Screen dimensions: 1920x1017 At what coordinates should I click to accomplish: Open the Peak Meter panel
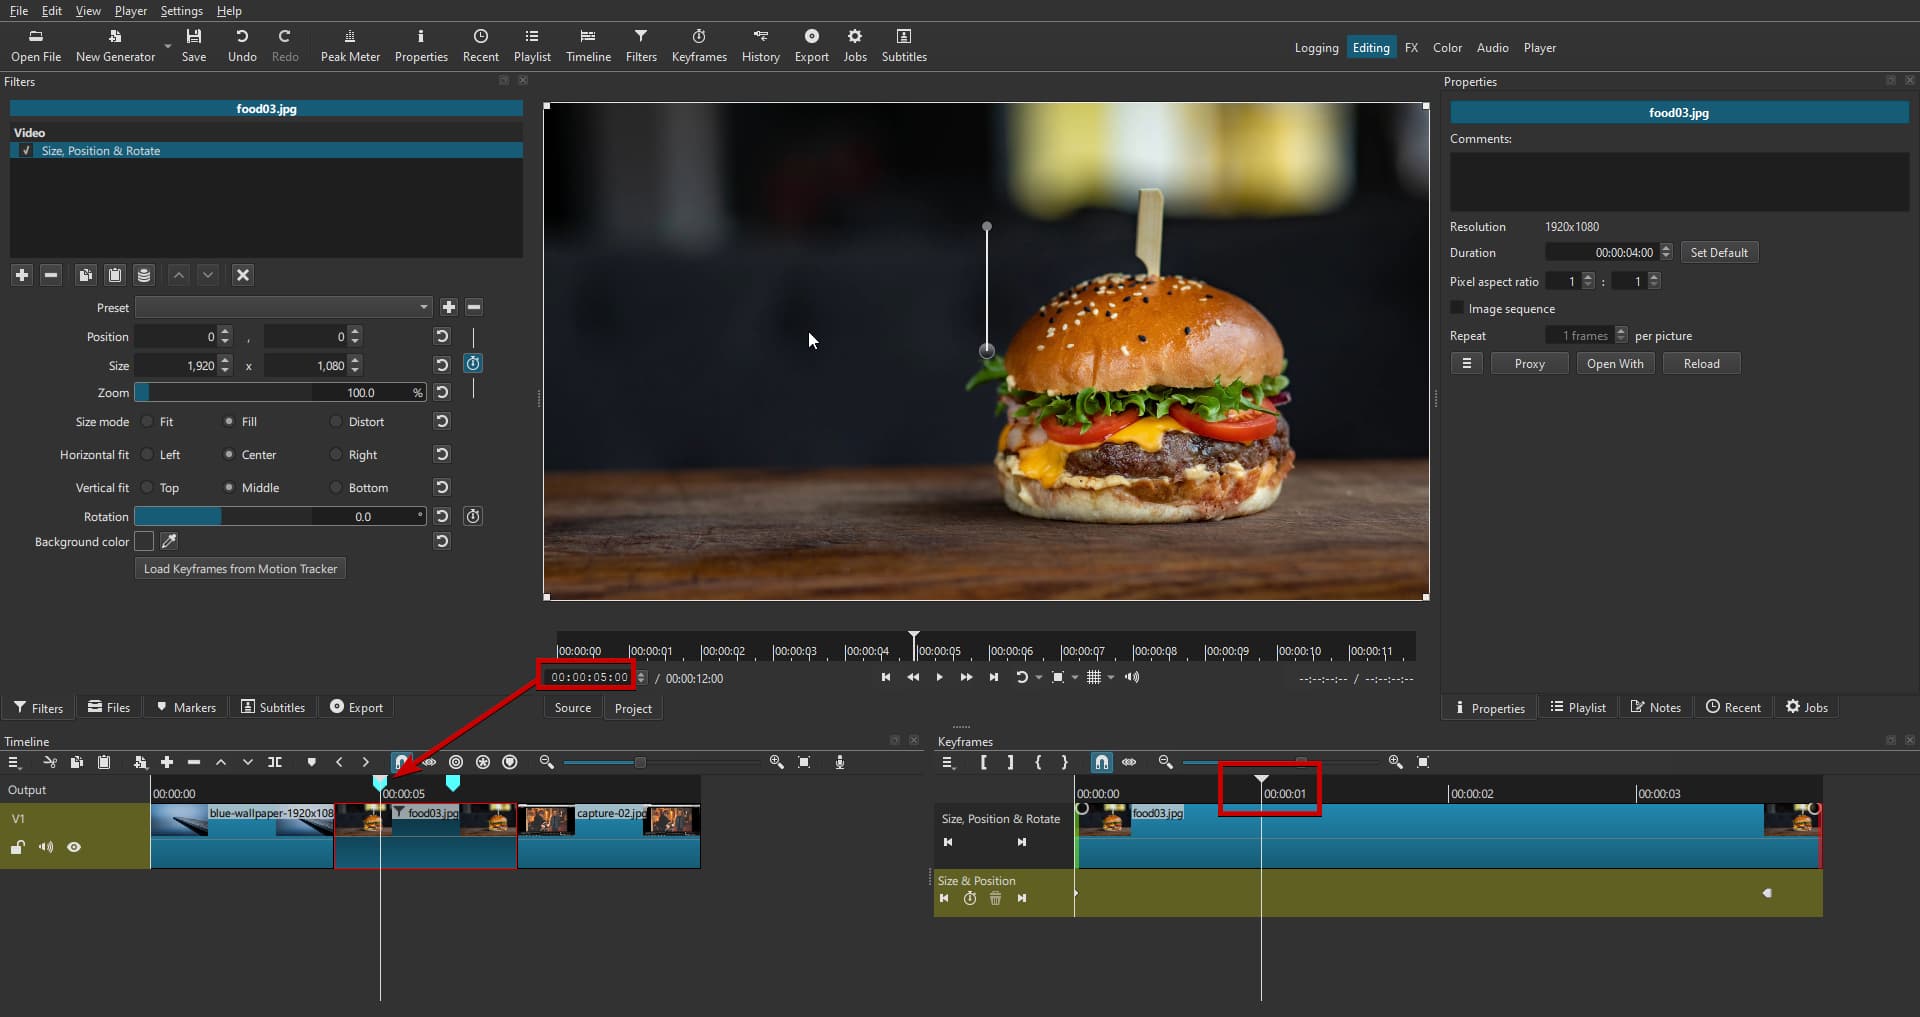pyautogui.click(x=350, y=46)
